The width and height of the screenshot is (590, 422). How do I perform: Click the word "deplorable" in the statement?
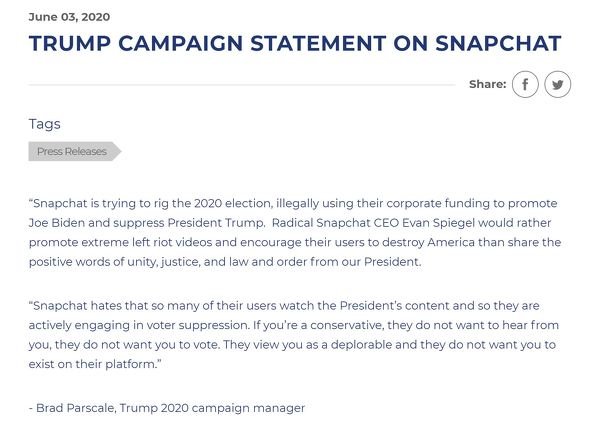click(x=361, y=345)
